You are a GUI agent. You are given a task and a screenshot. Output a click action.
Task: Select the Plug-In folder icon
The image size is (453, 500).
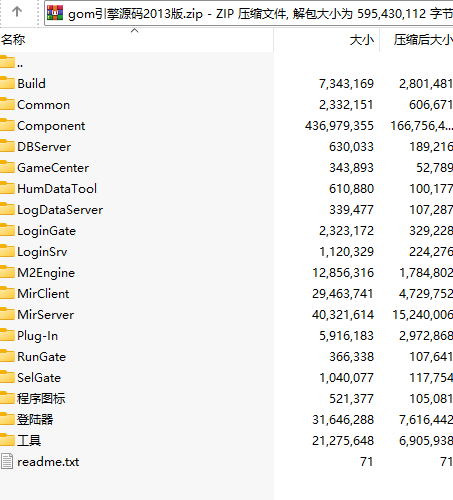tap(7, 335)
